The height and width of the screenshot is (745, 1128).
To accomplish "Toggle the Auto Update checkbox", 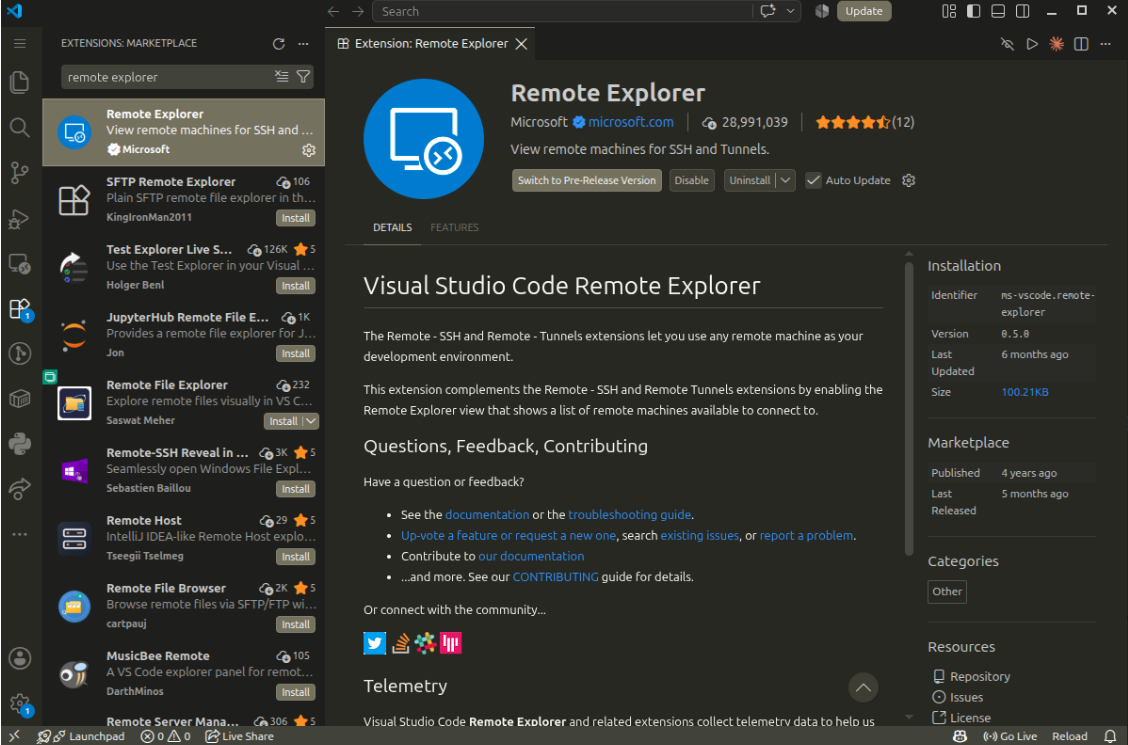I will [813, 180].
